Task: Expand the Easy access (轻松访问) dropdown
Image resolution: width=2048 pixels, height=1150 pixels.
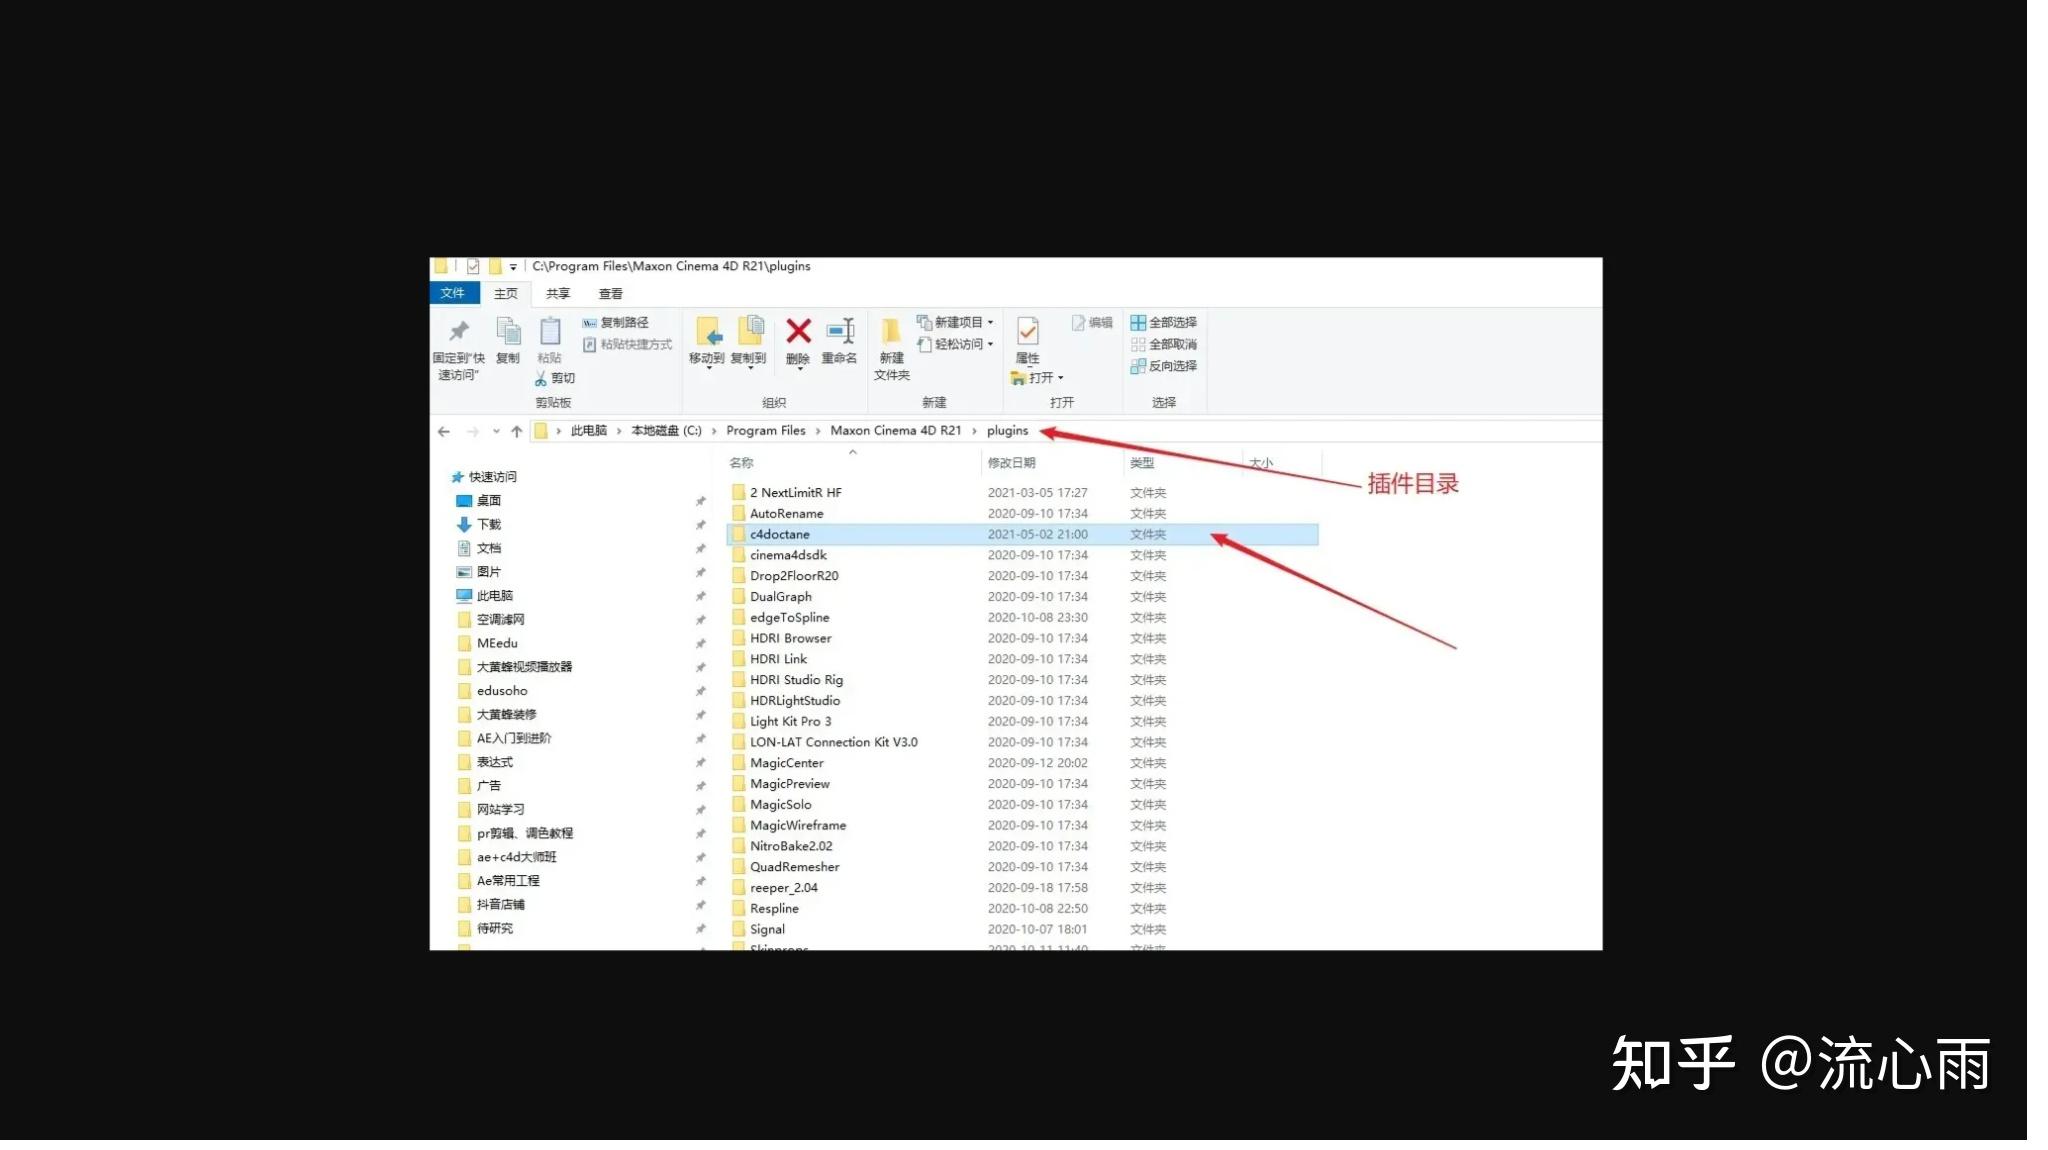Action: [x=990, y=344]
